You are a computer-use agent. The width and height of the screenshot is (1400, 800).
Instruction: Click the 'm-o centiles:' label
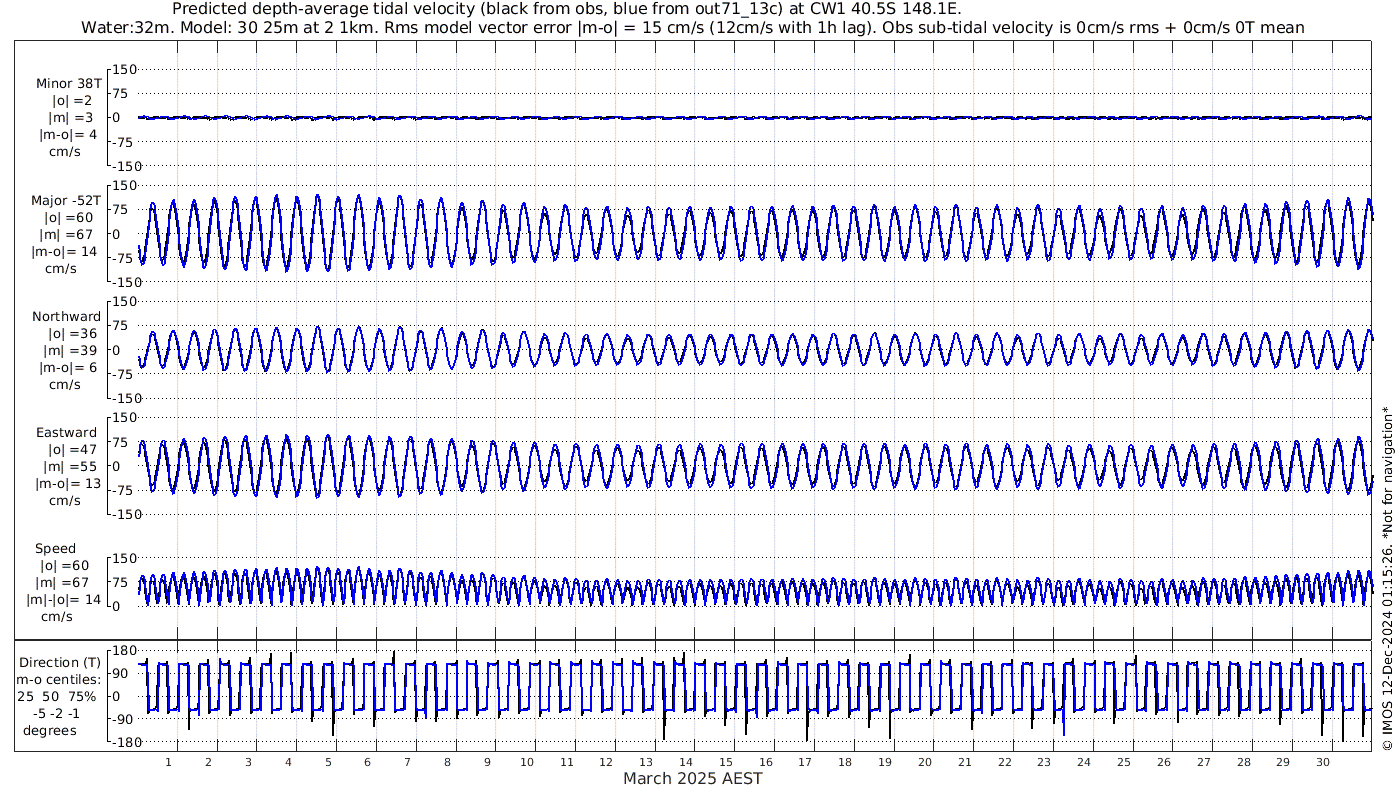tap(60, 679)
